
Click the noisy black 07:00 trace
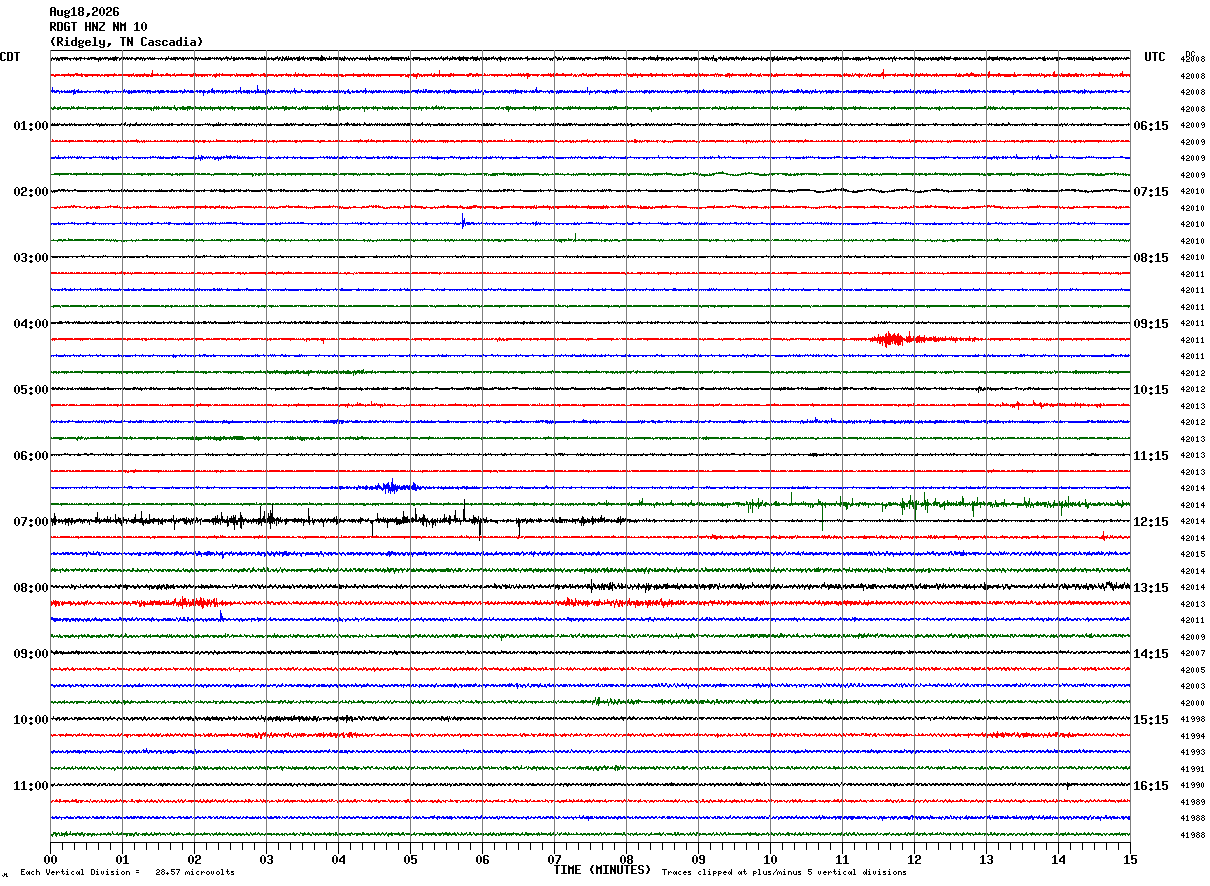click(340, 520)
